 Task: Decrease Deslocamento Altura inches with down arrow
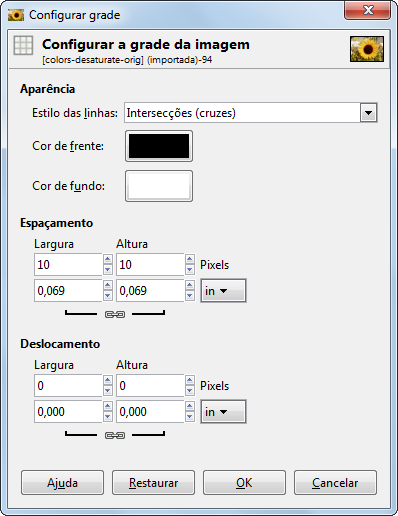pyautogui.click(x=190, y=417)
